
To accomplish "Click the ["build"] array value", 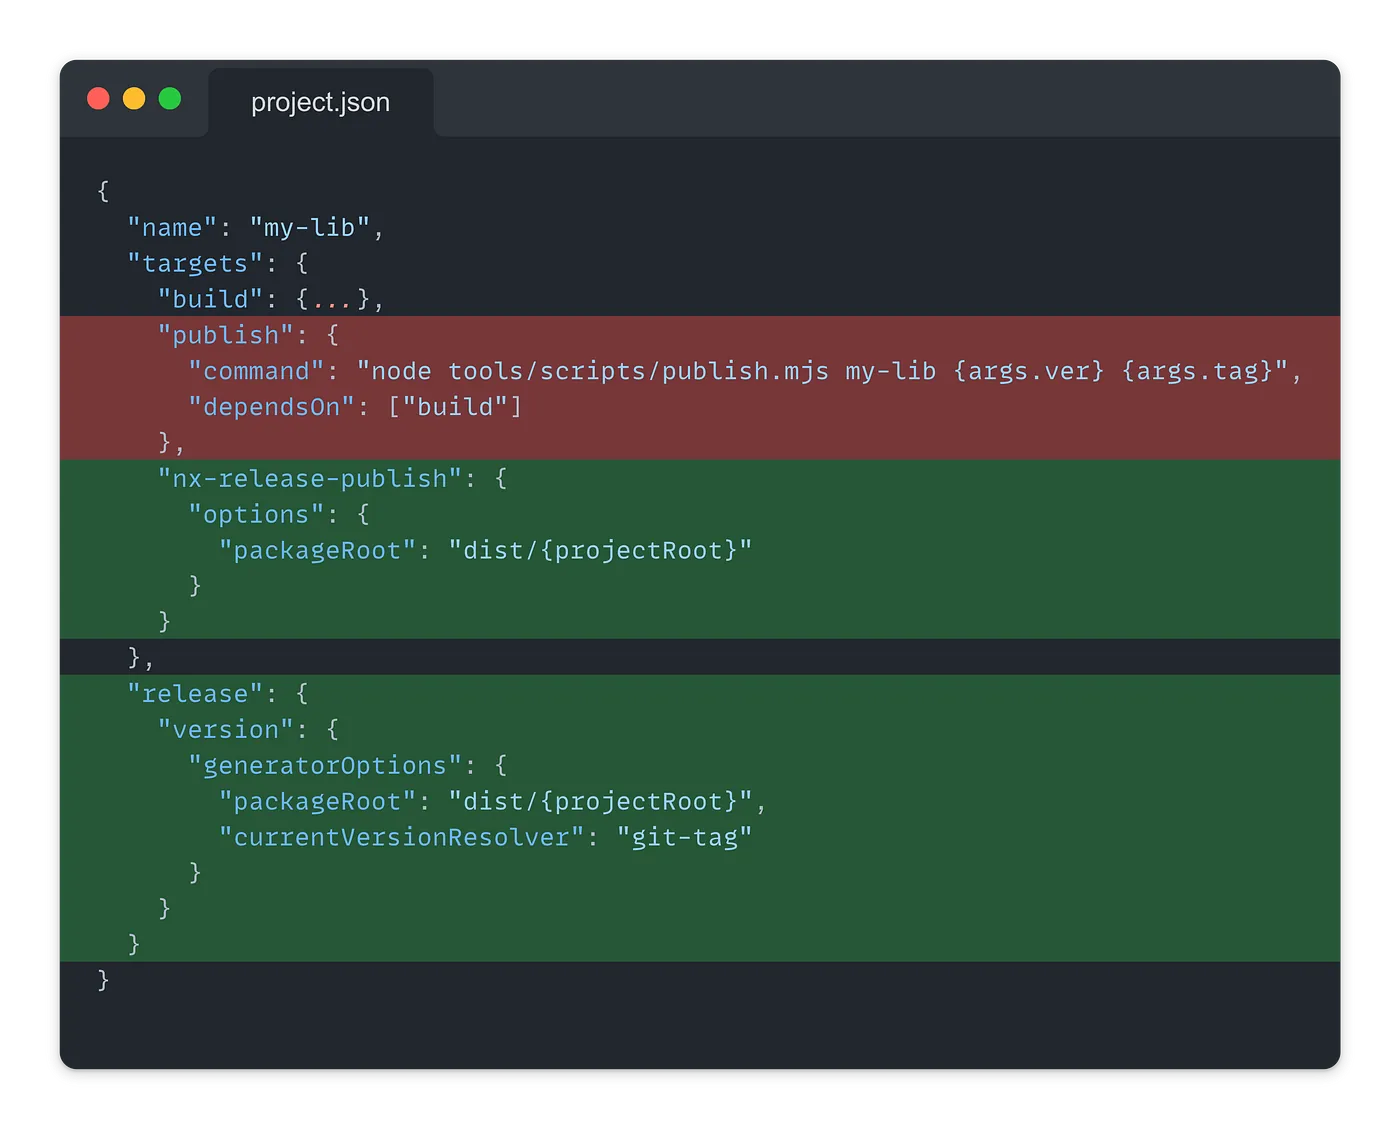I will [455, 407].
